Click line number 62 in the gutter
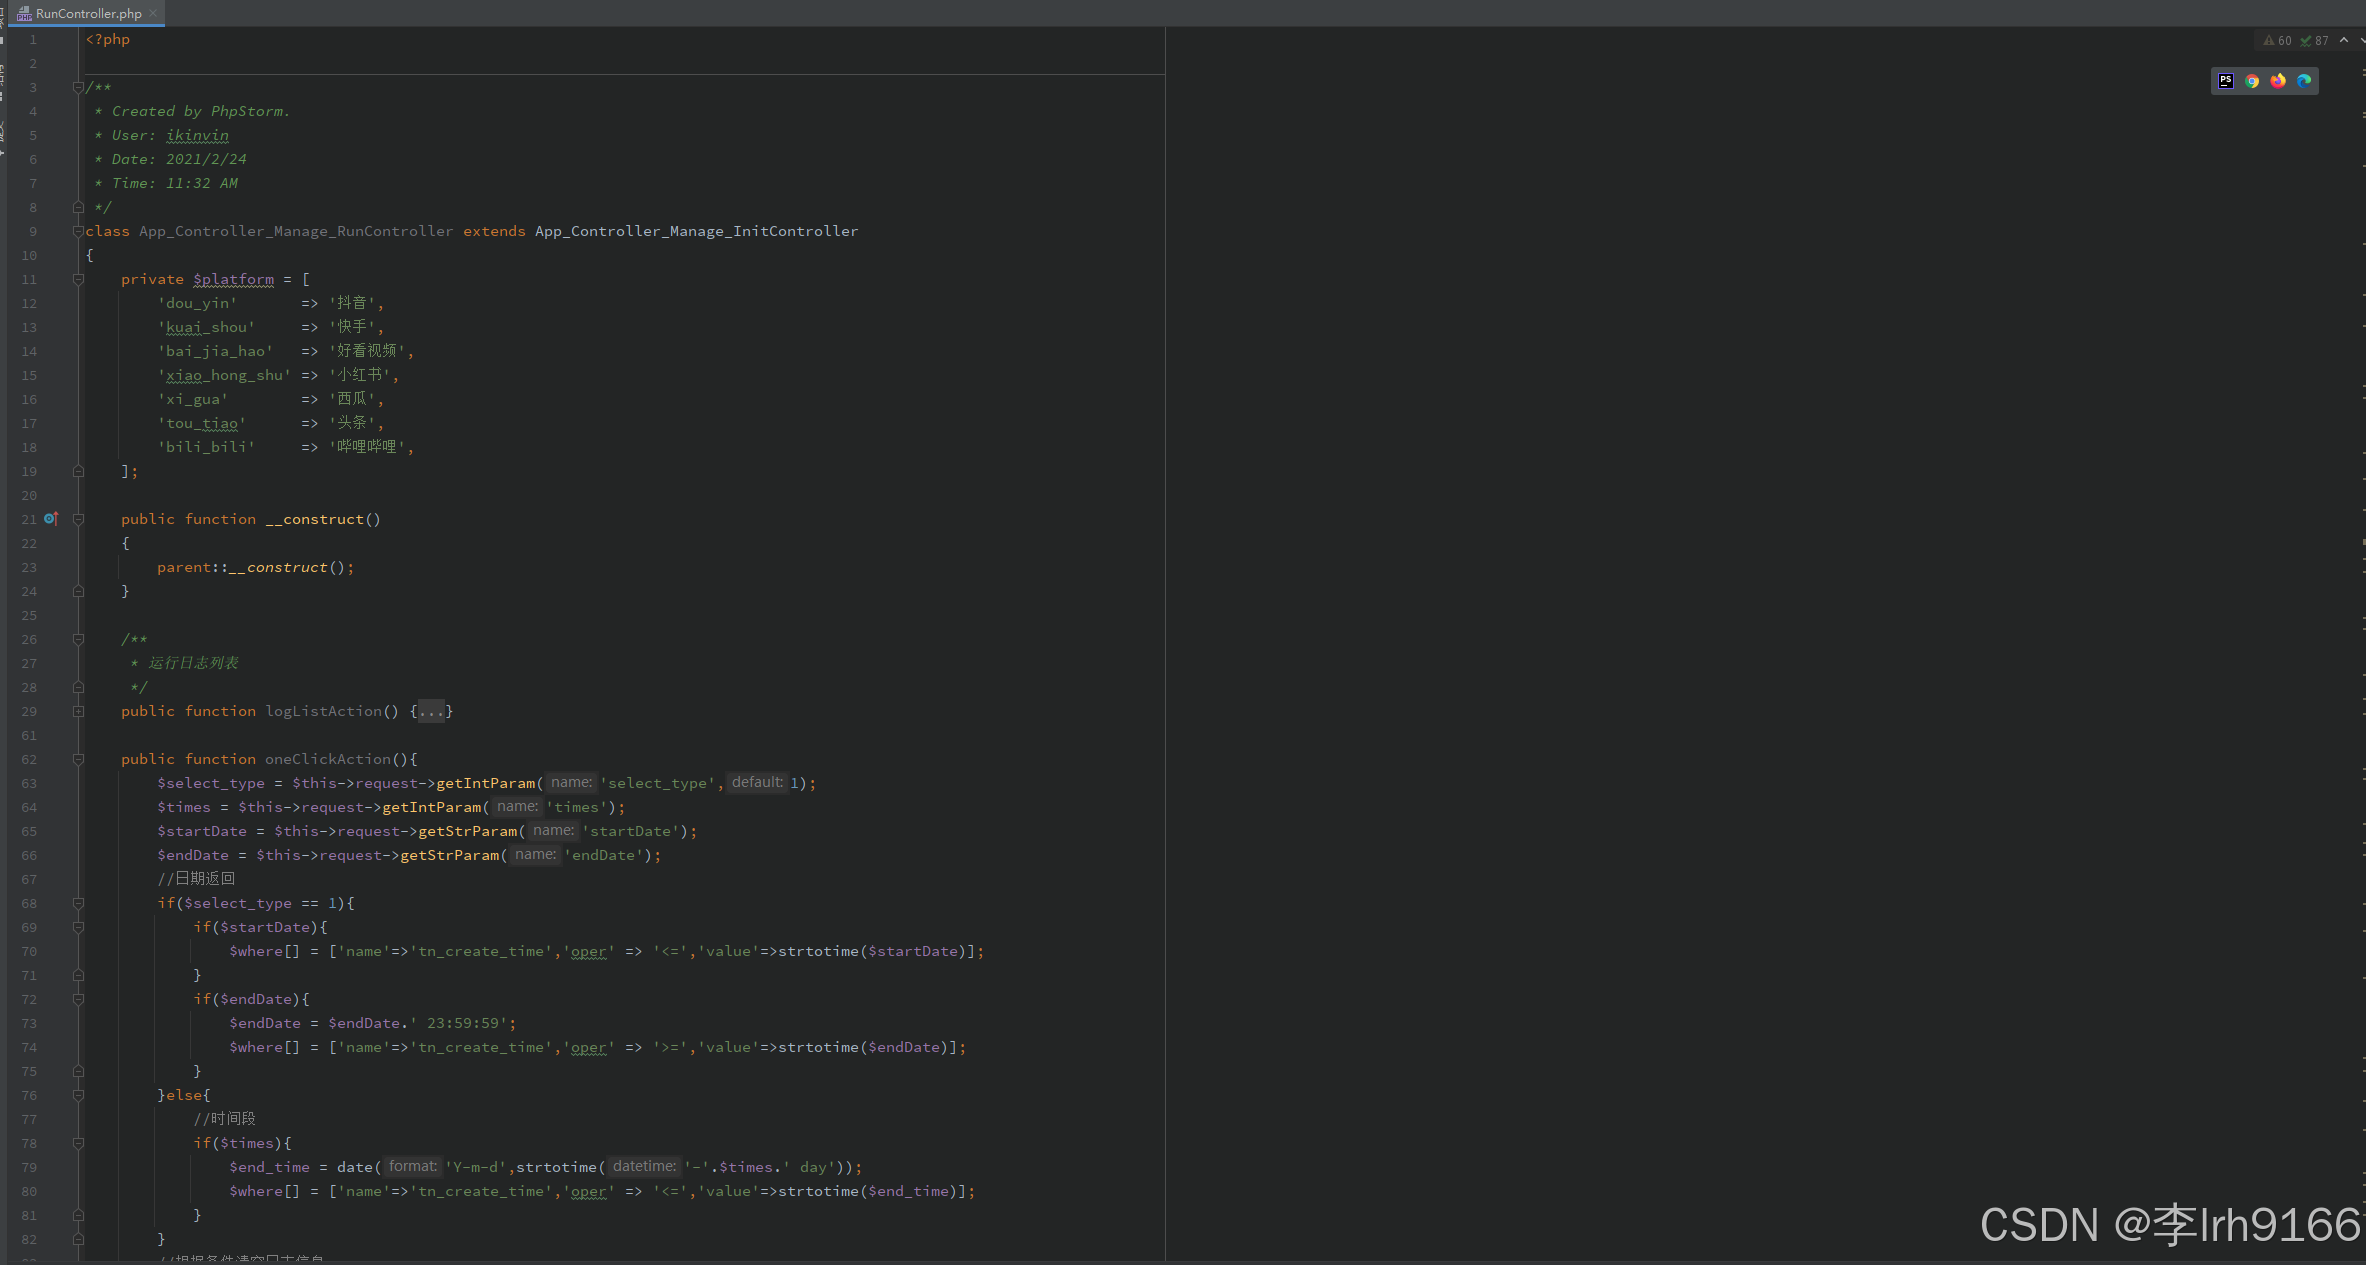Image resolution: width=2366 pixels, height=1265 pixels. click(x=29, y=759)
